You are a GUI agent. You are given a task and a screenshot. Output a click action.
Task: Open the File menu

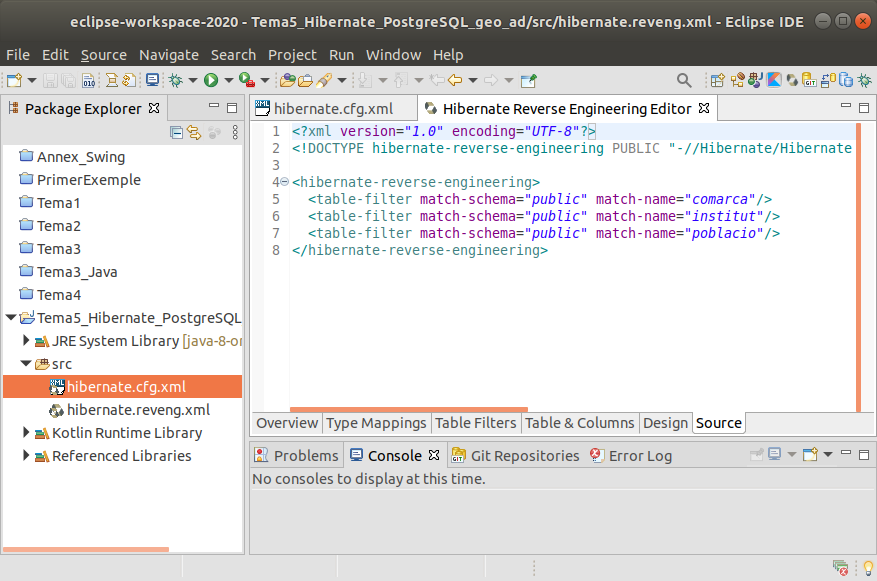[18, 55]
